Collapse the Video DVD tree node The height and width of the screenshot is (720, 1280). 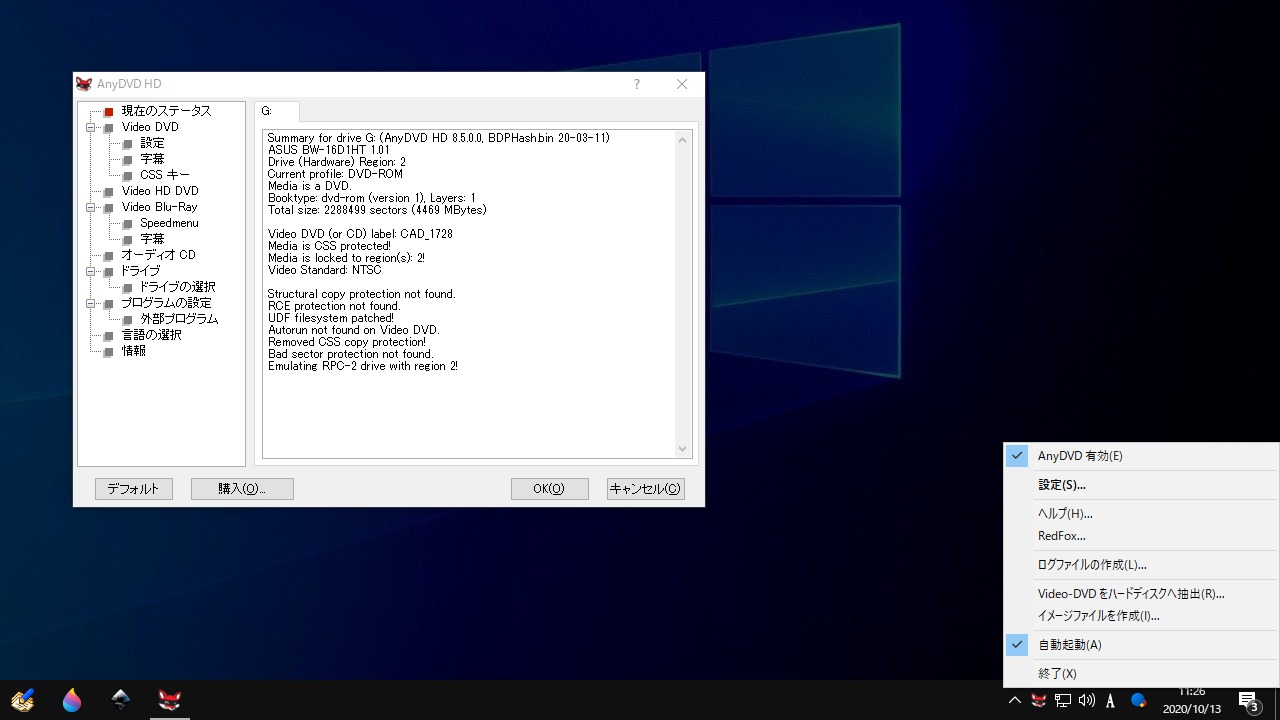click(91, 127)
